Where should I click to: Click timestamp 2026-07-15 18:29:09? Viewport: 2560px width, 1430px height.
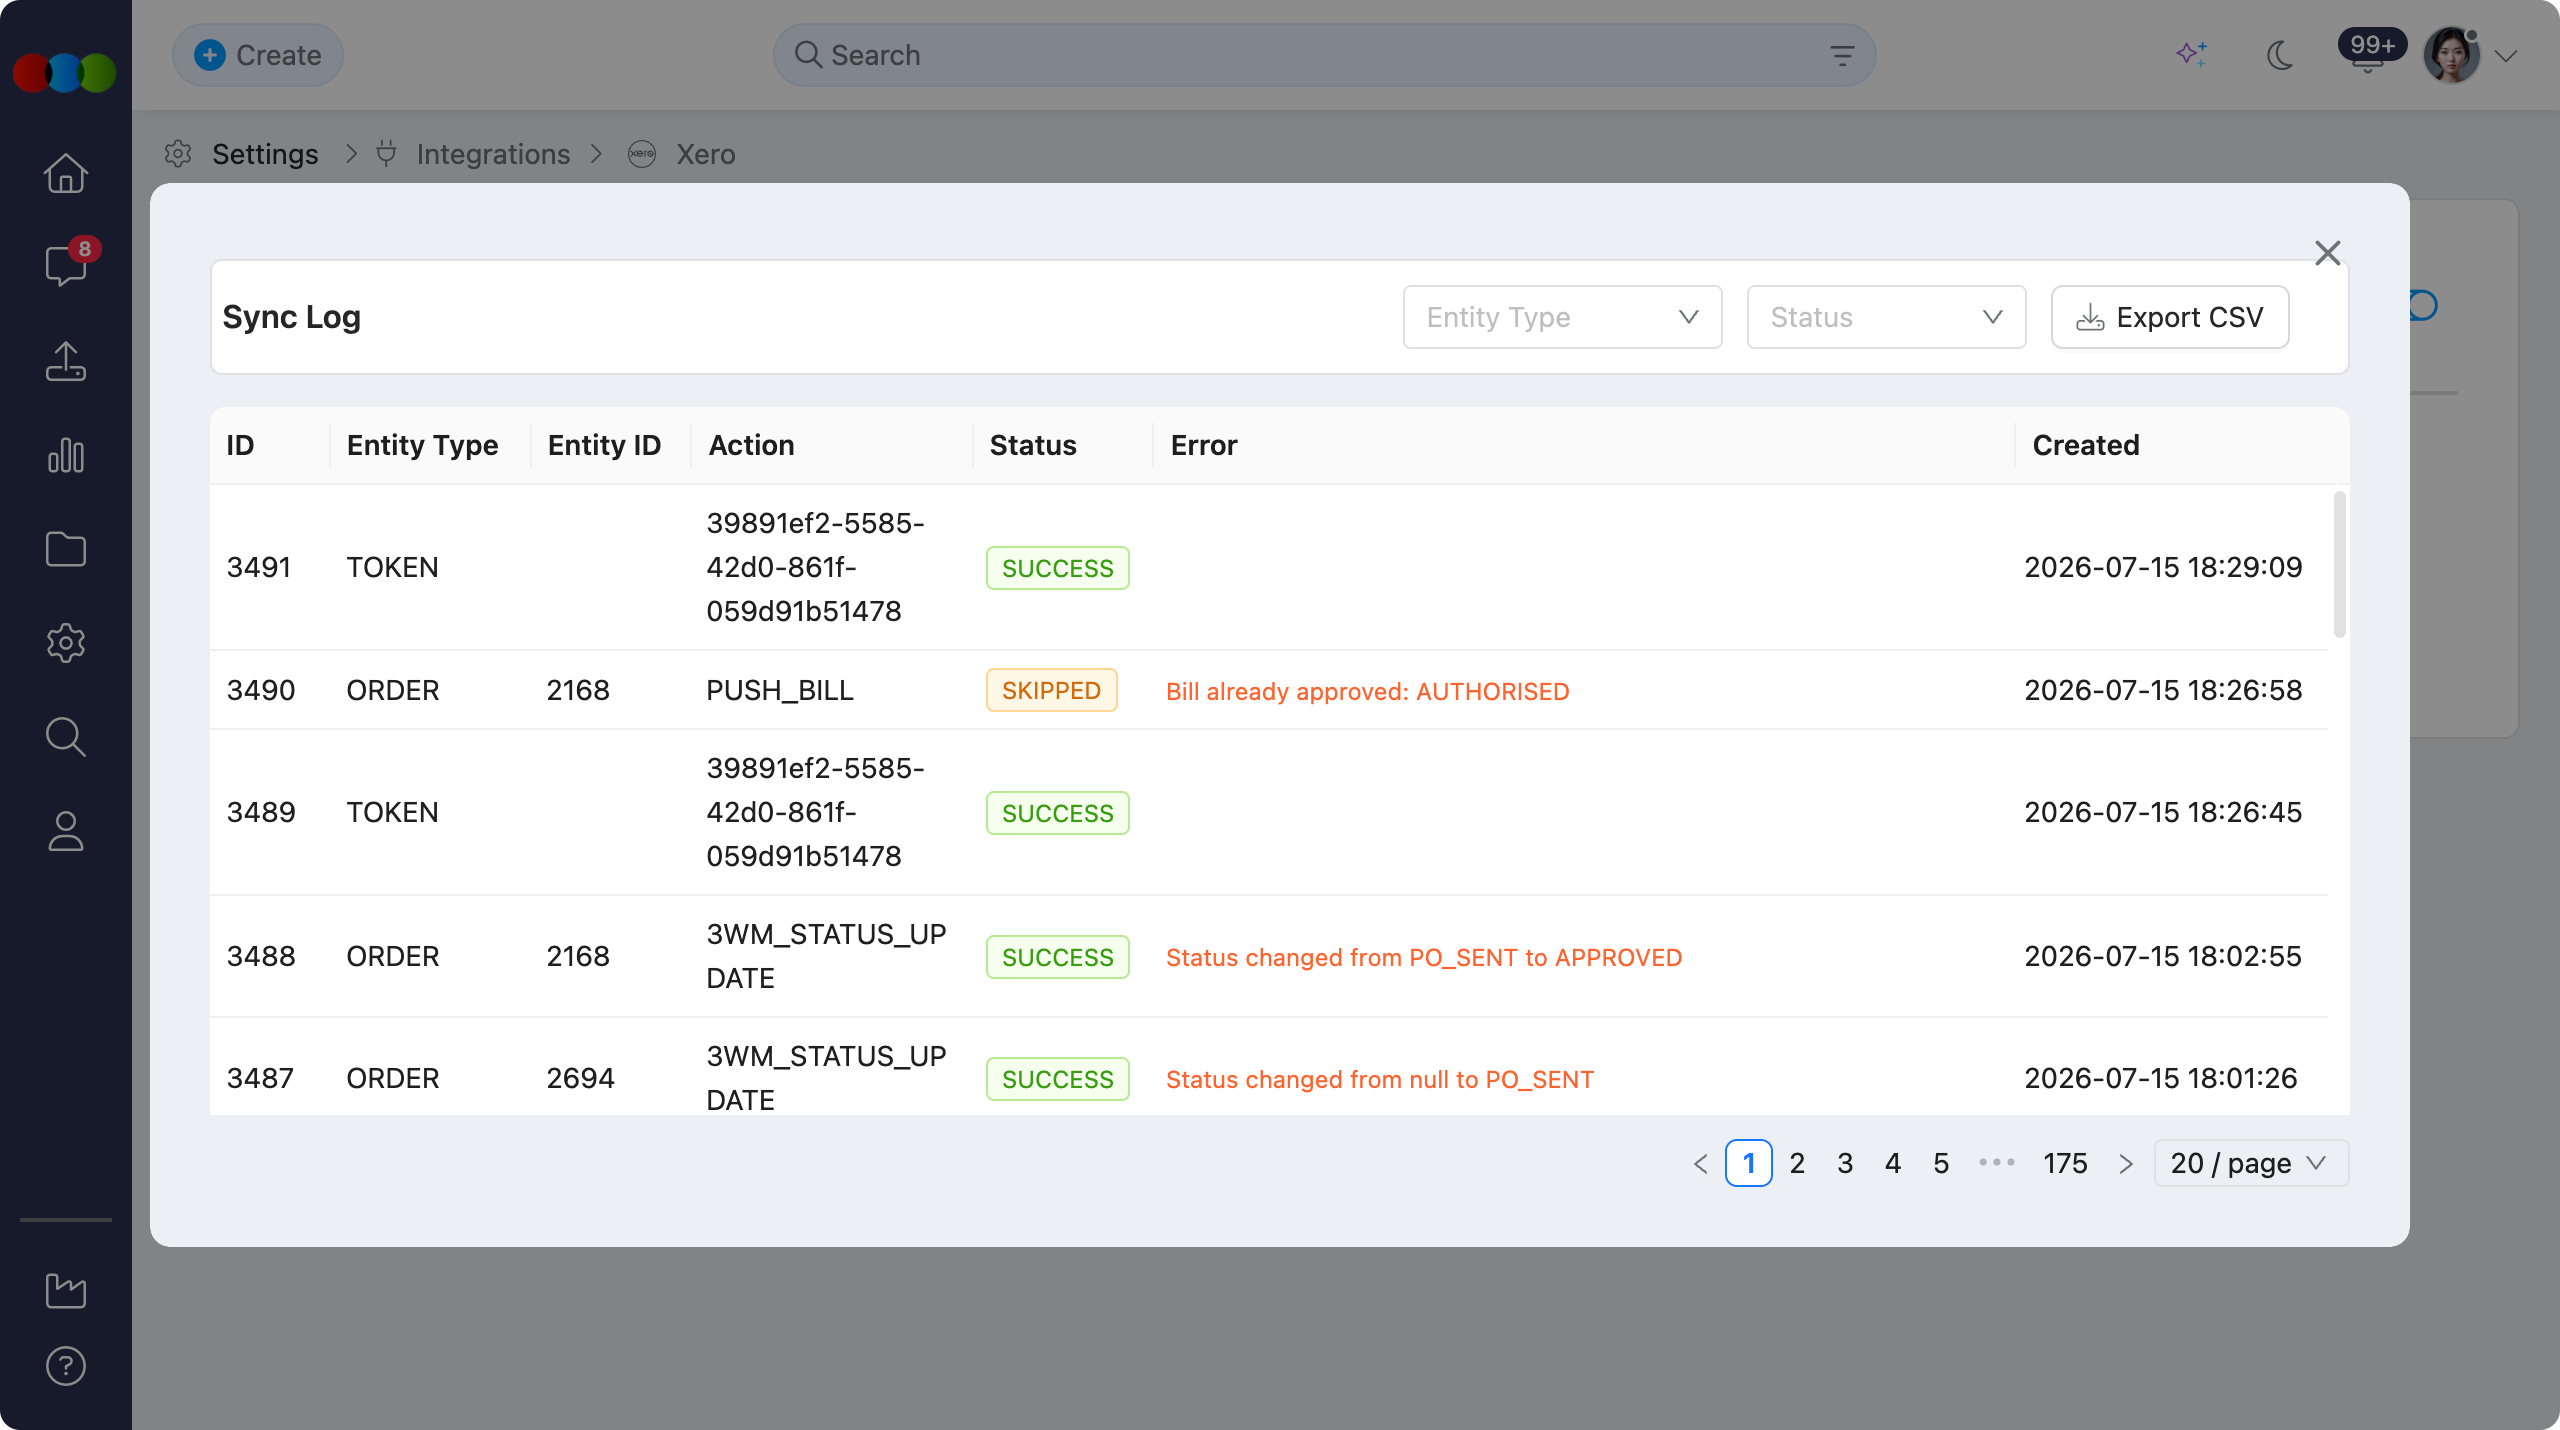click(2164, 567)
